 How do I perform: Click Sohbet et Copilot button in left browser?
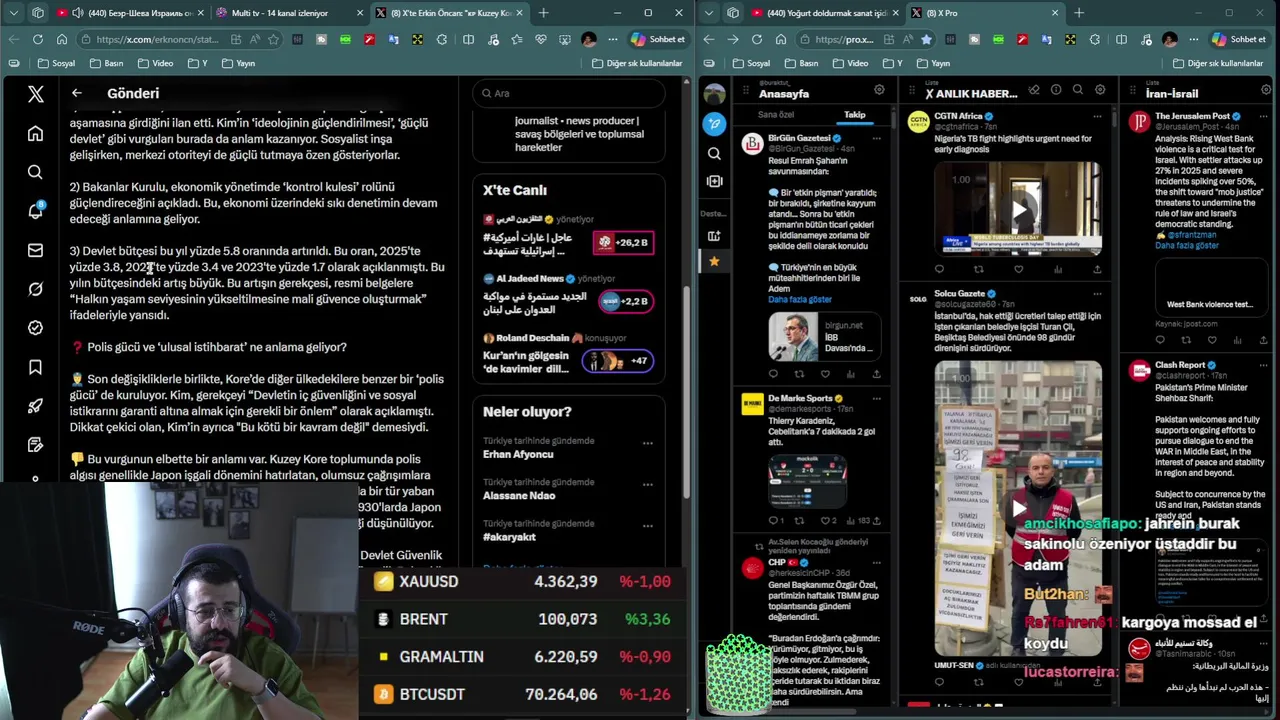658,39
